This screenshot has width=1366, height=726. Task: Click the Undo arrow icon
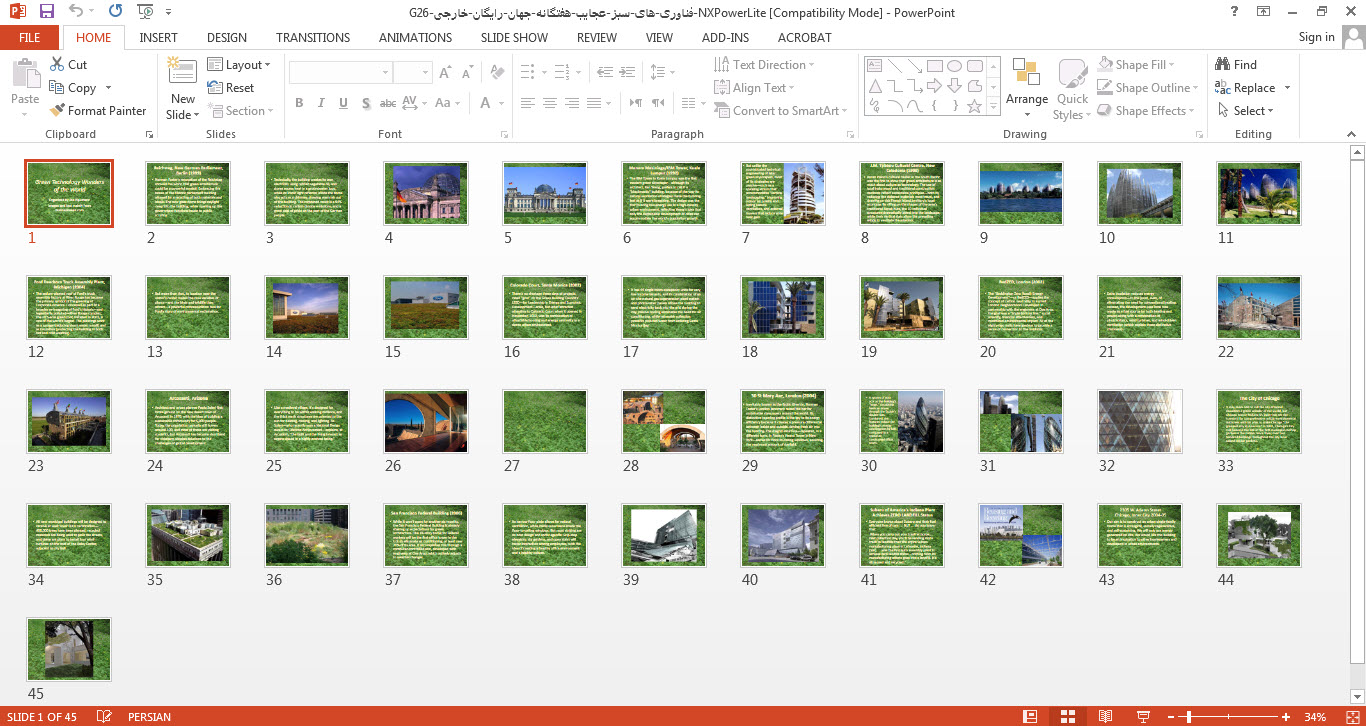[77, 12]
